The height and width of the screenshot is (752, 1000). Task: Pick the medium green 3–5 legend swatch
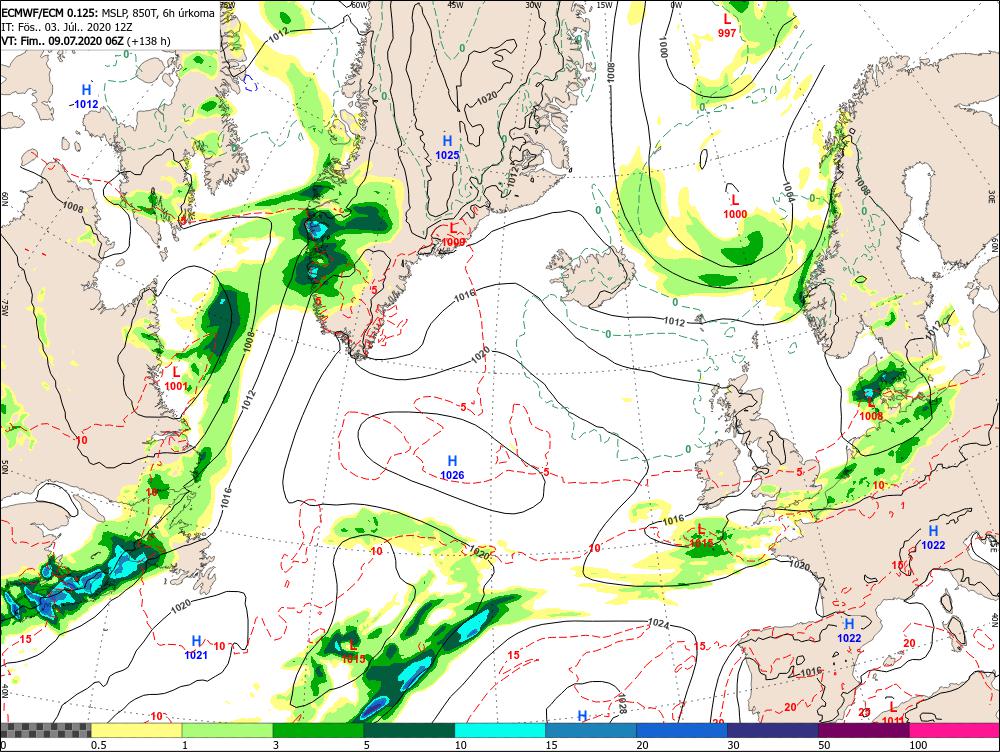click(318, 730)
